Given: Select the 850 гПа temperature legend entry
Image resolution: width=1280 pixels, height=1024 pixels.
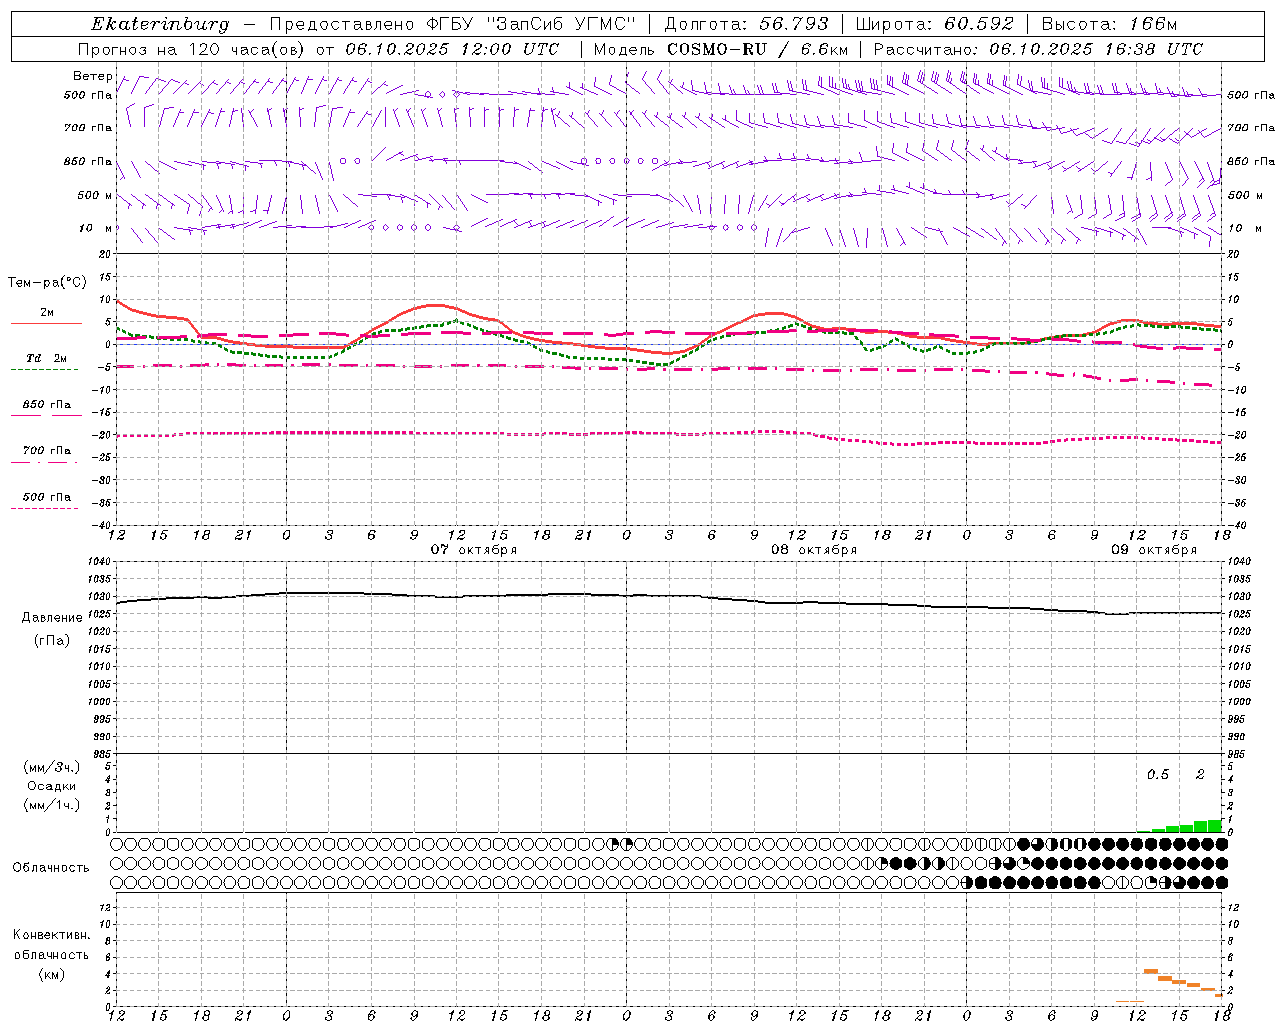Looking at the screenshot, I should (x=47, y=405).
